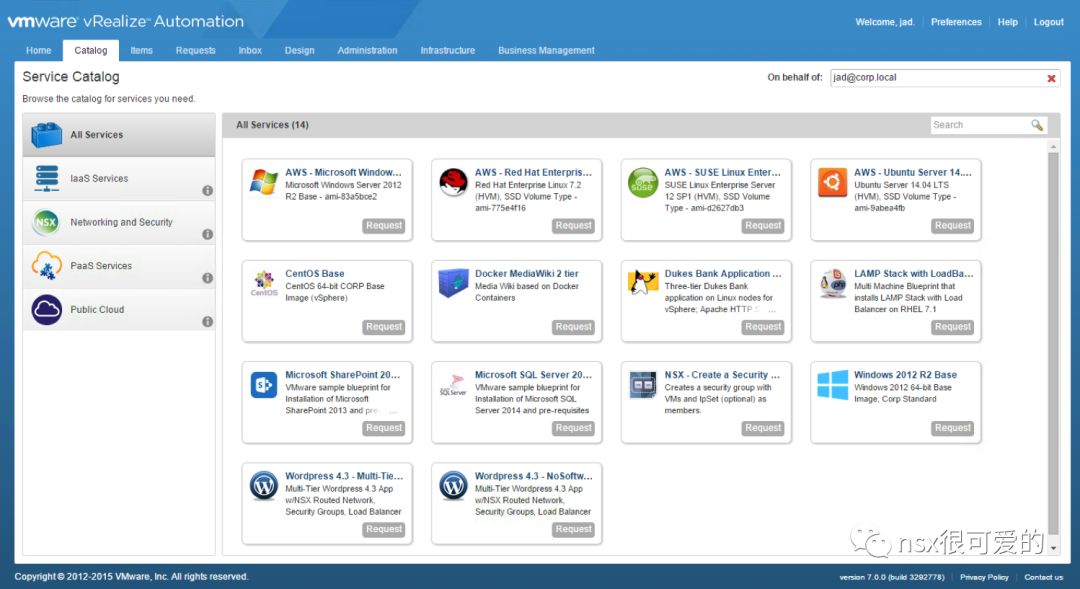Show info for IaaS Services

(x=207, y=191)
